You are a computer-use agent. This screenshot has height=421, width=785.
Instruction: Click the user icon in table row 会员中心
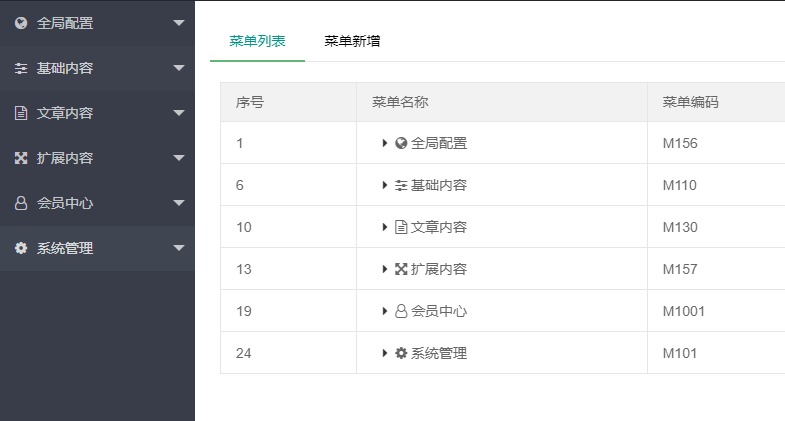tap(401, 311)
